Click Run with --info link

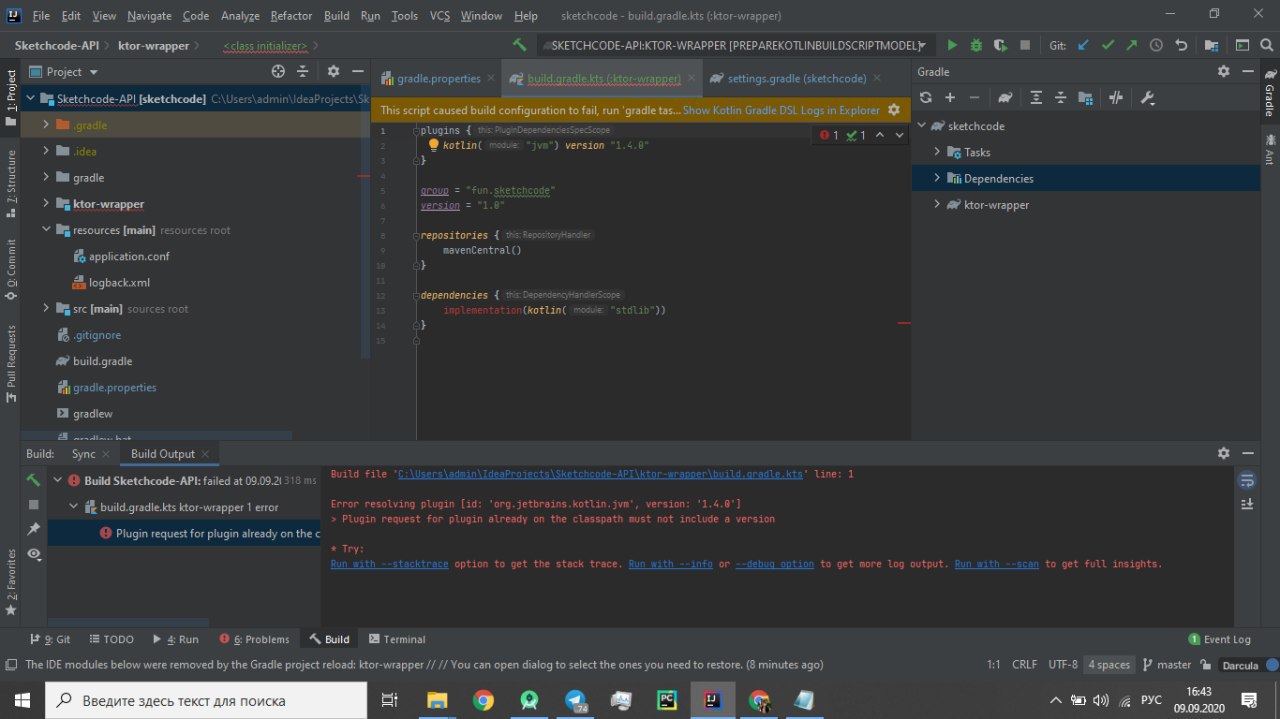pyautogui.click(x=671, y=564)
